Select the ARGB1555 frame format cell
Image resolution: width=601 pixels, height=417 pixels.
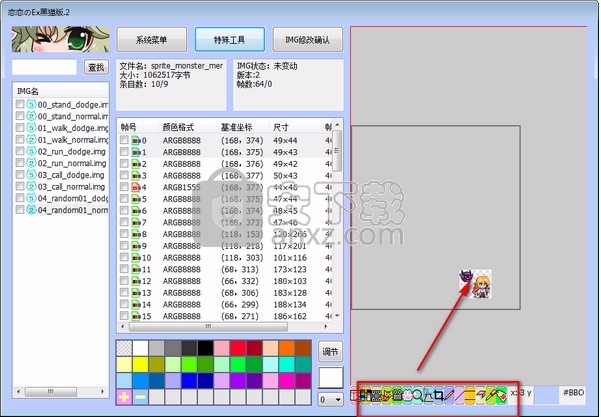click(182, 187)
